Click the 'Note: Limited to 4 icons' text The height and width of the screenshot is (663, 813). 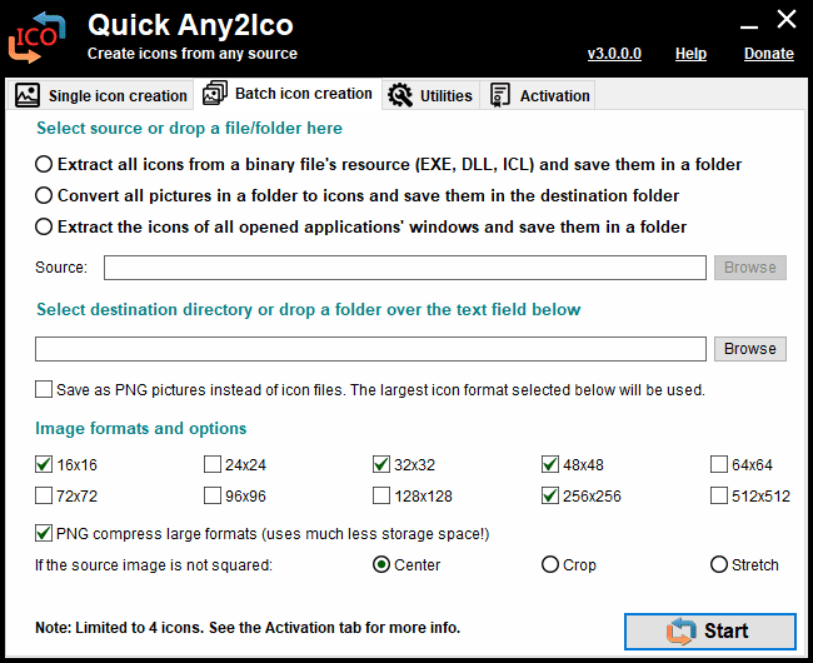247,627
